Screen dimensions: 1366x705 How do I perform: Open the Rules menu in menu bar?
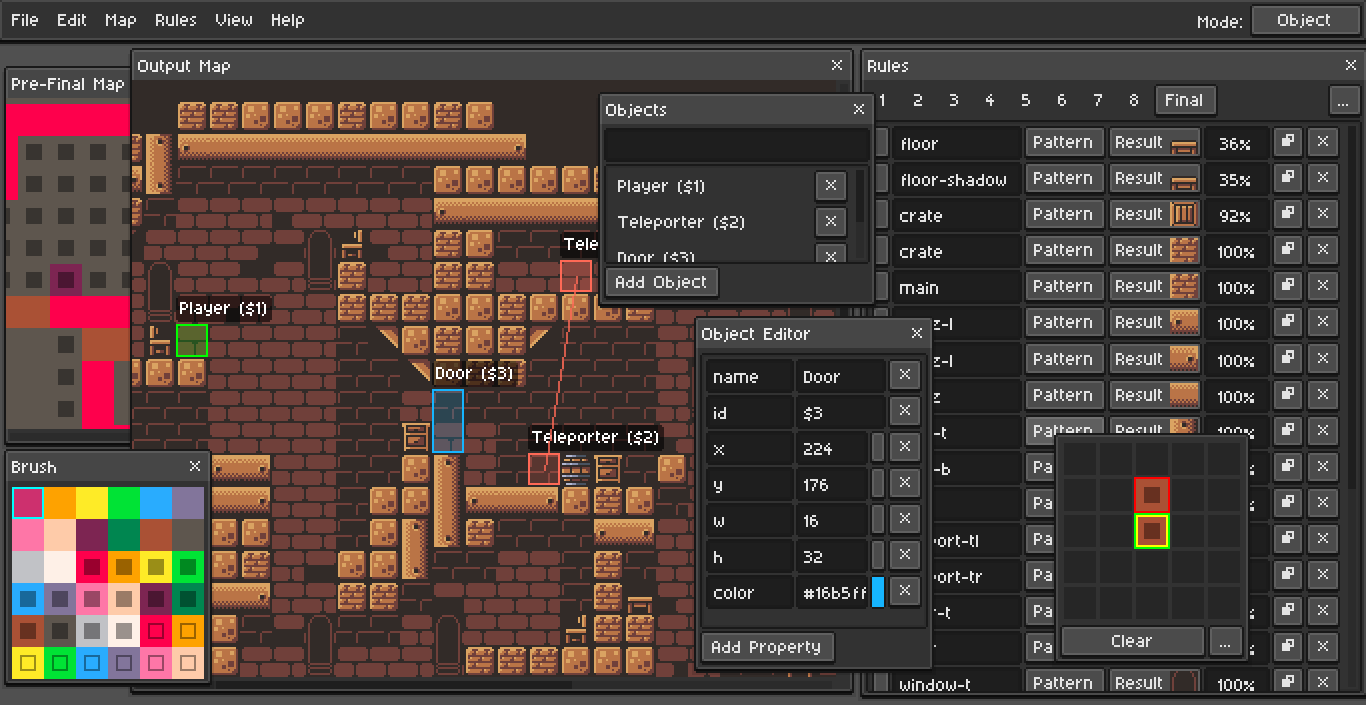point(176,20)
